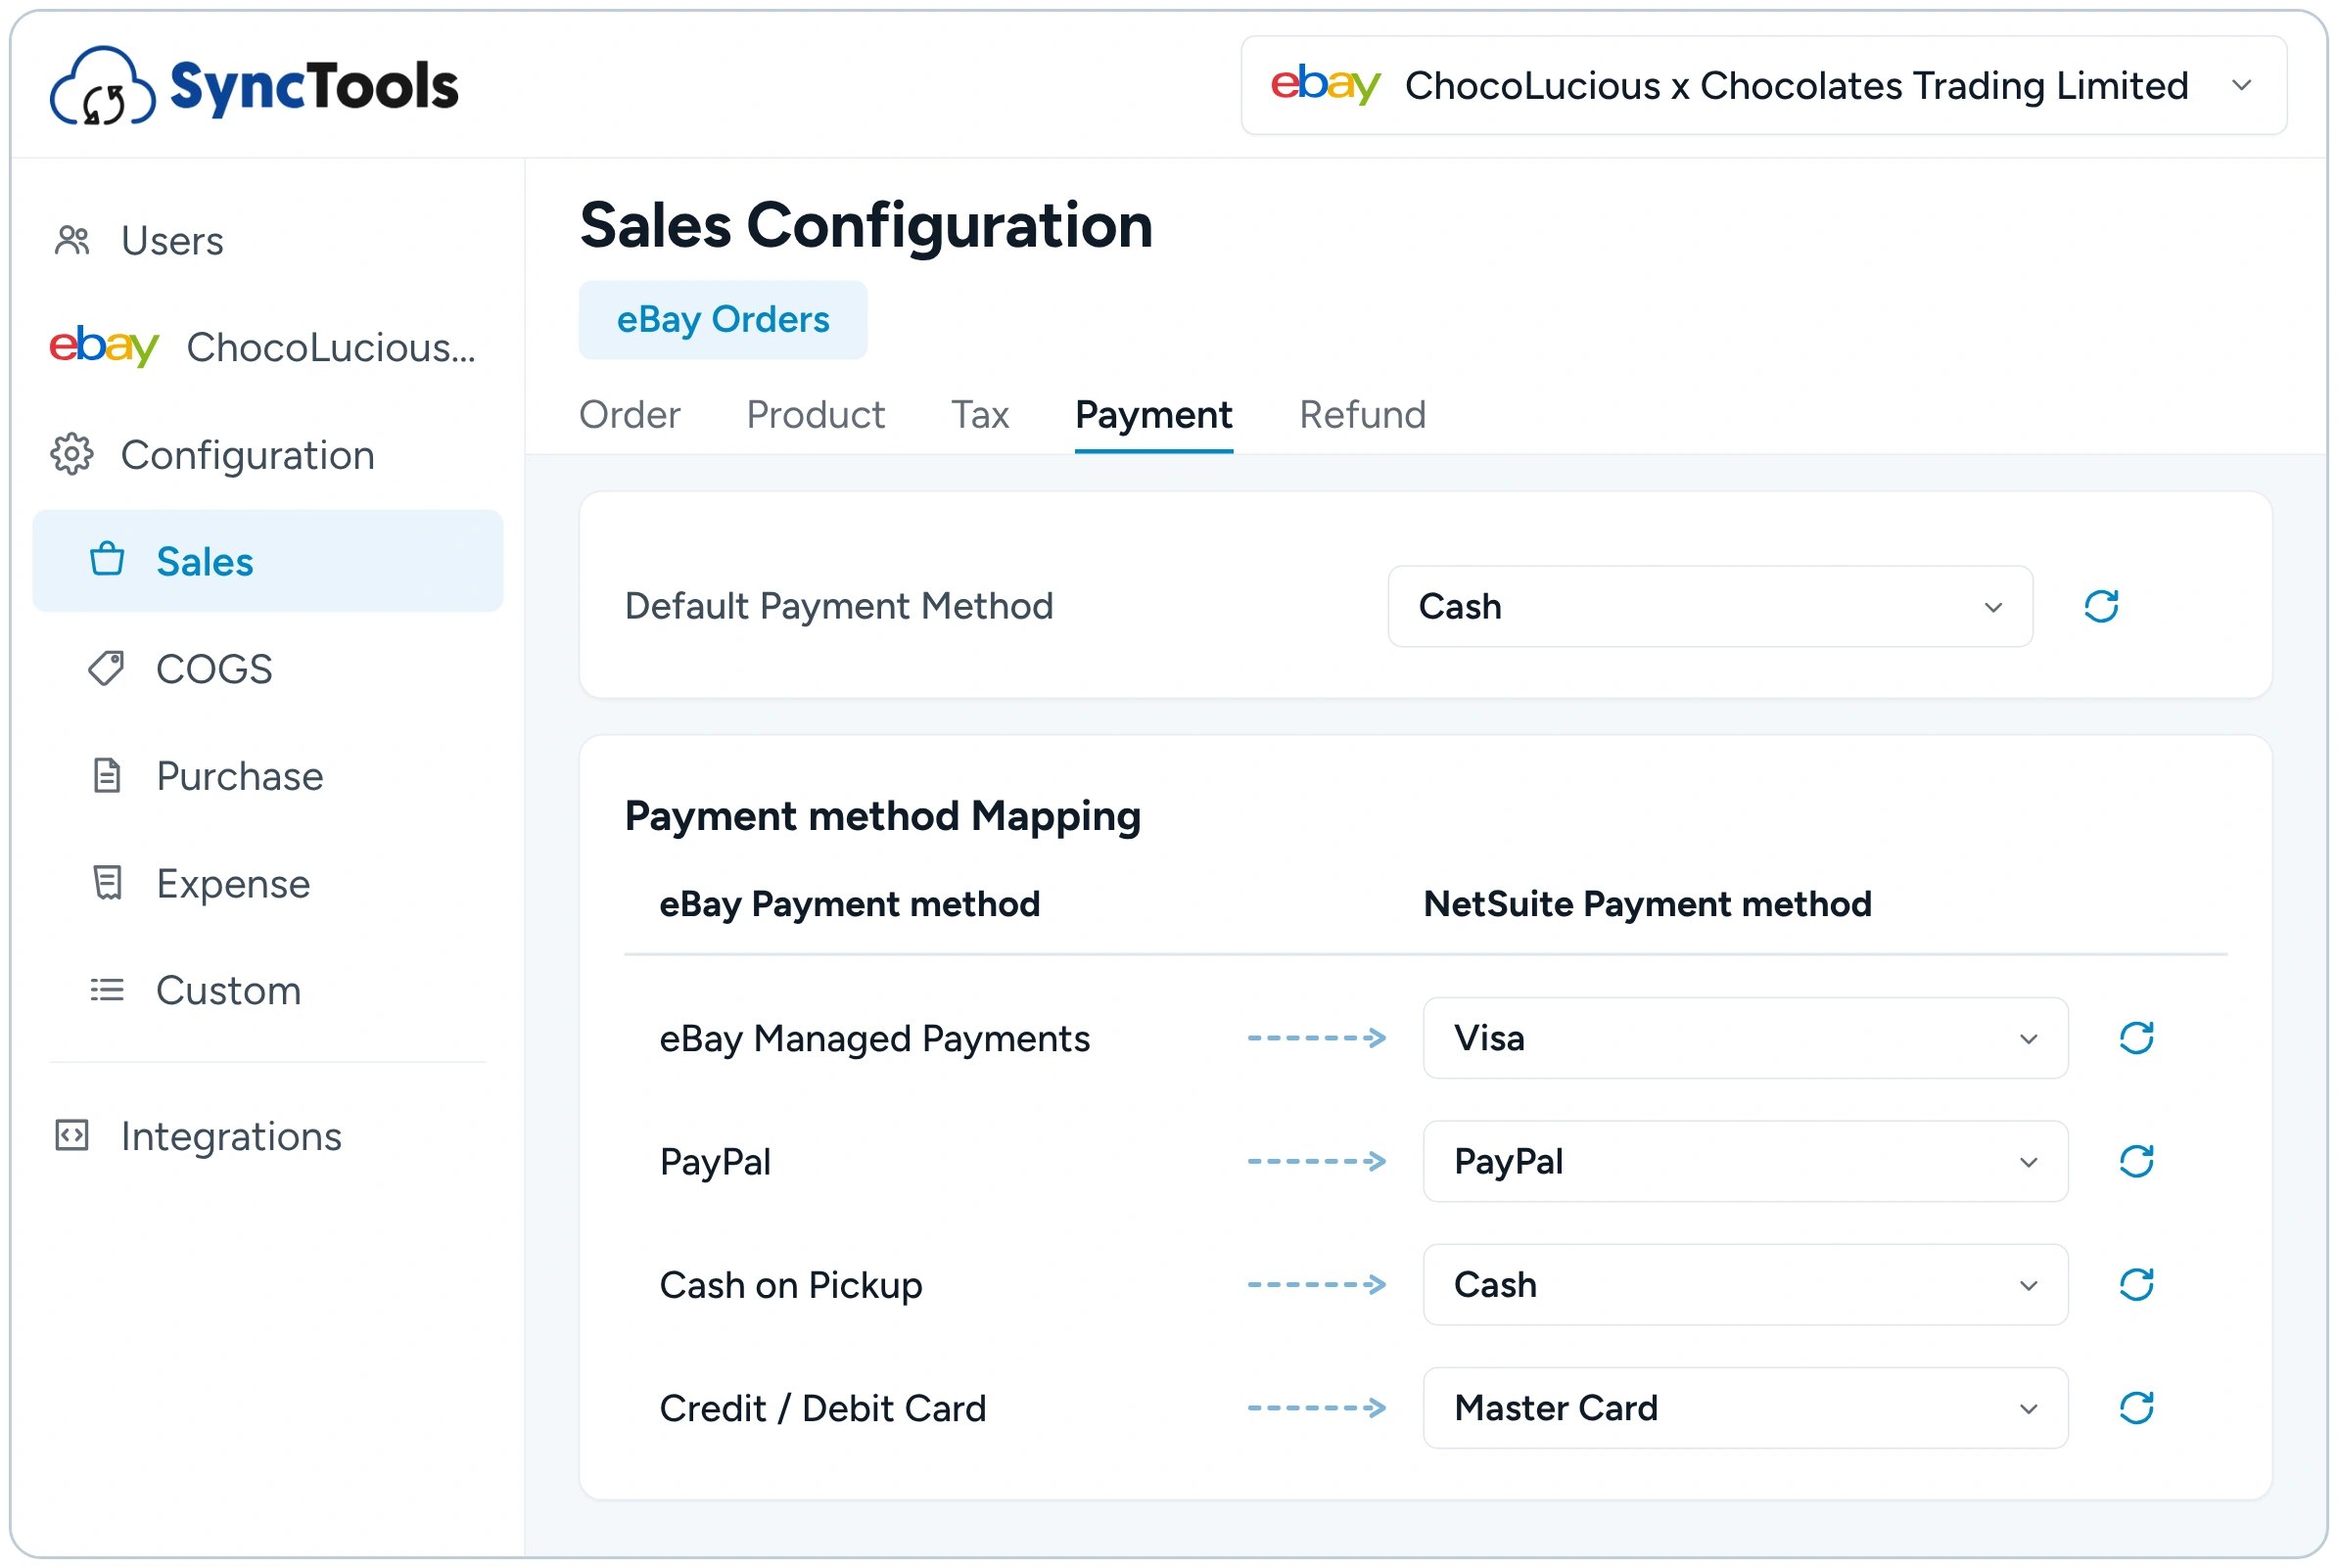Open Users in the sidebar

pos(172,241)
